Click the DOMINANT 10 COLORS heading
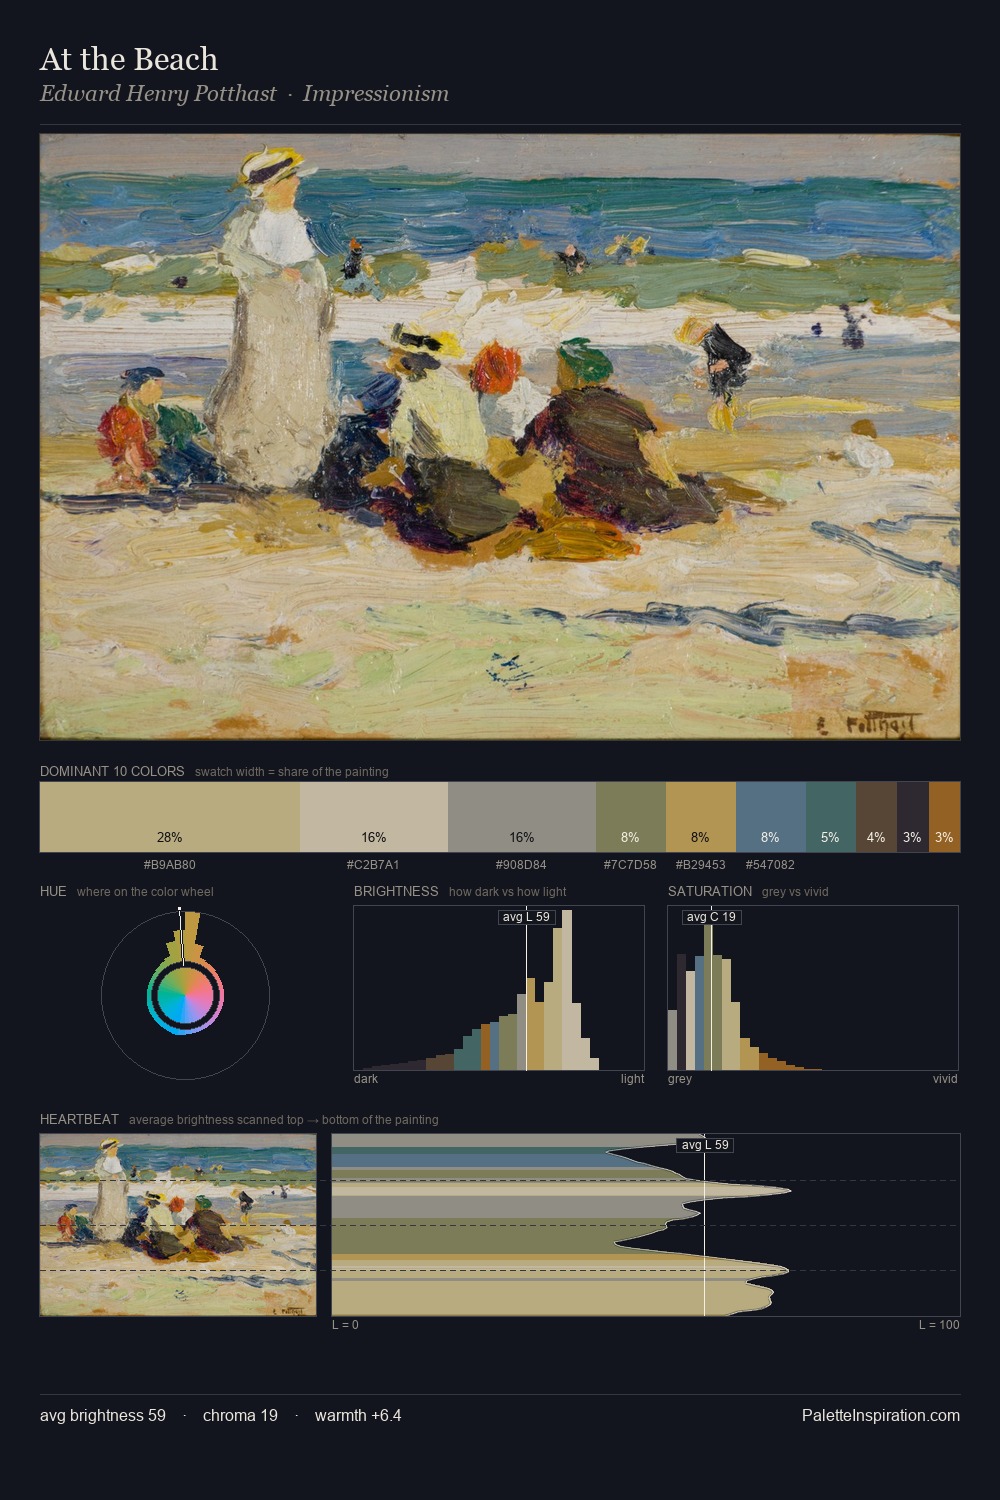Screen dimensions: 1000x1500 tap(112, 771)
